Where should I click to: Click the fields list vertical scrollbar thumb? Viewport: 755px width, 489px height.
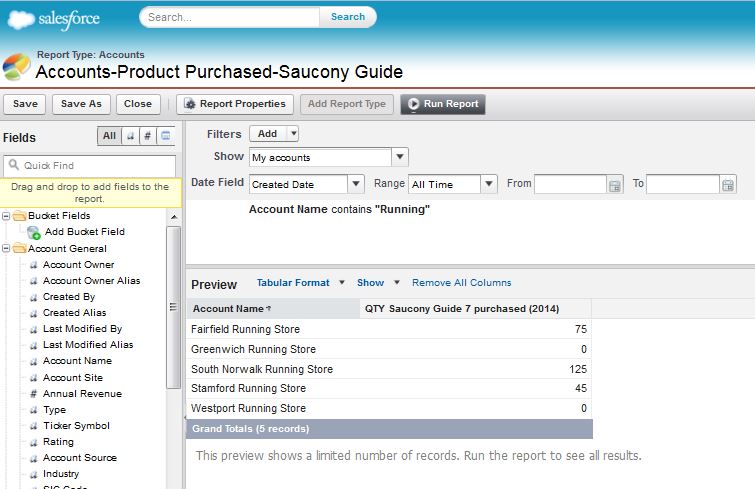point(173,307)
